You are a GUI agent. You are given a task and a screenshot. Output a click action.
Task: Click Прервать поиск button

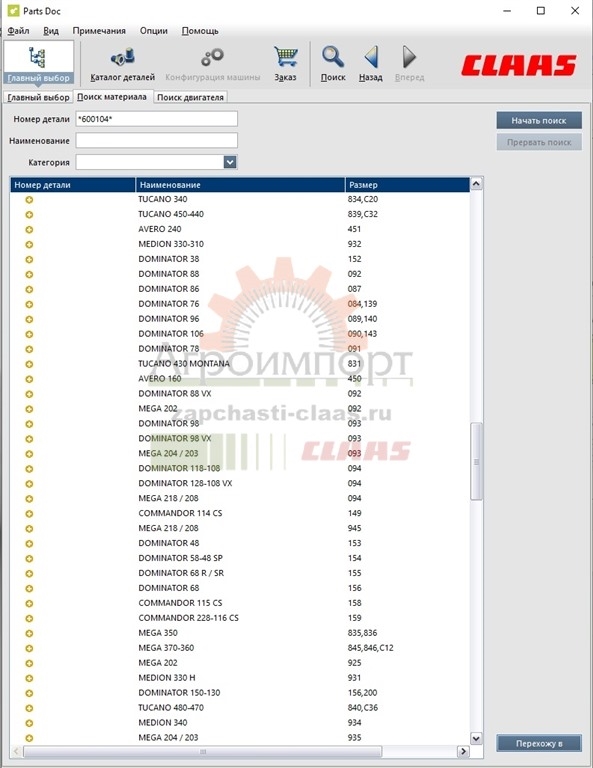point(539,142)
